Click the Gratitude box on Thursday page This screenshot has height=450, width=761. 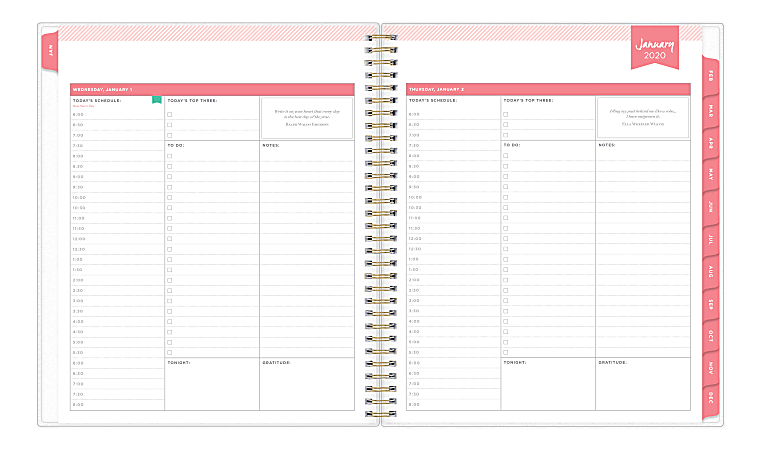click(x=642, y=385)
